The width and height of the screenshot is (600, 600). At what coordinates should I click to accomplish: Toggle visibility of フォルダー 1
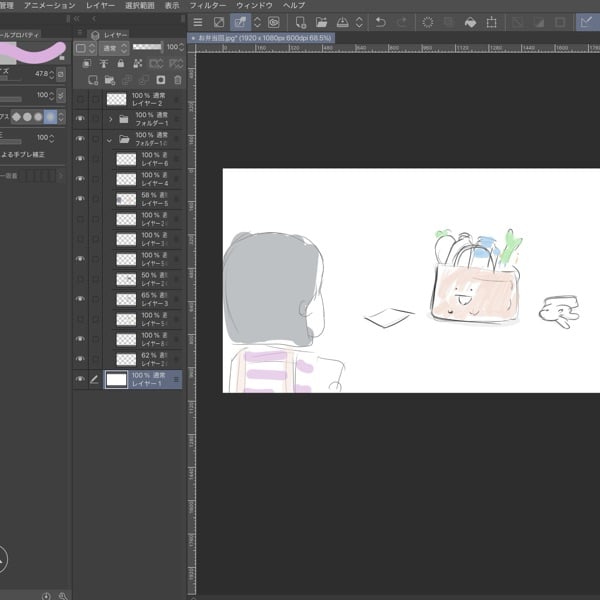pos(81,119)
